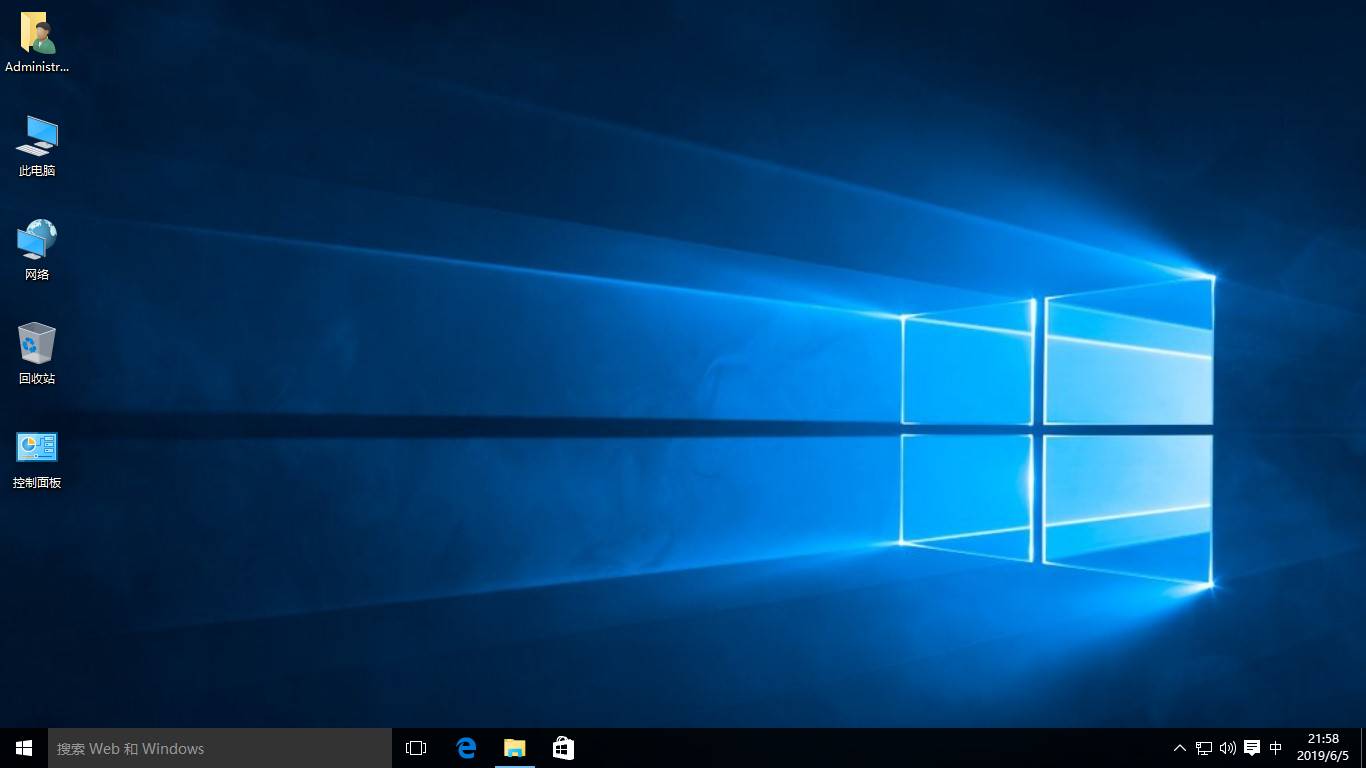Screen dimensions: 1366x768
Task: Click Show Desktop at the taskbar's far right
Action: point(1363,747)
